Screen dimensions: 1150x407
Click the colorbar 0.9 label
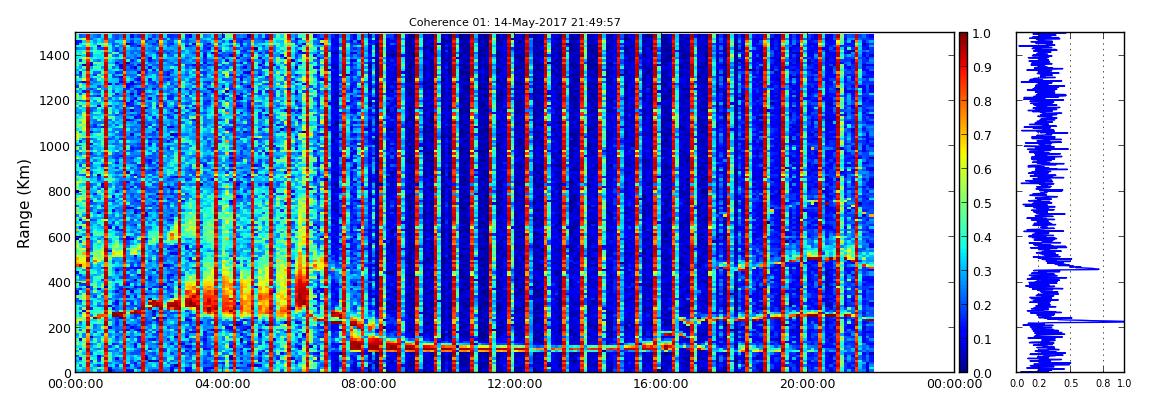(x=982, y=67)
